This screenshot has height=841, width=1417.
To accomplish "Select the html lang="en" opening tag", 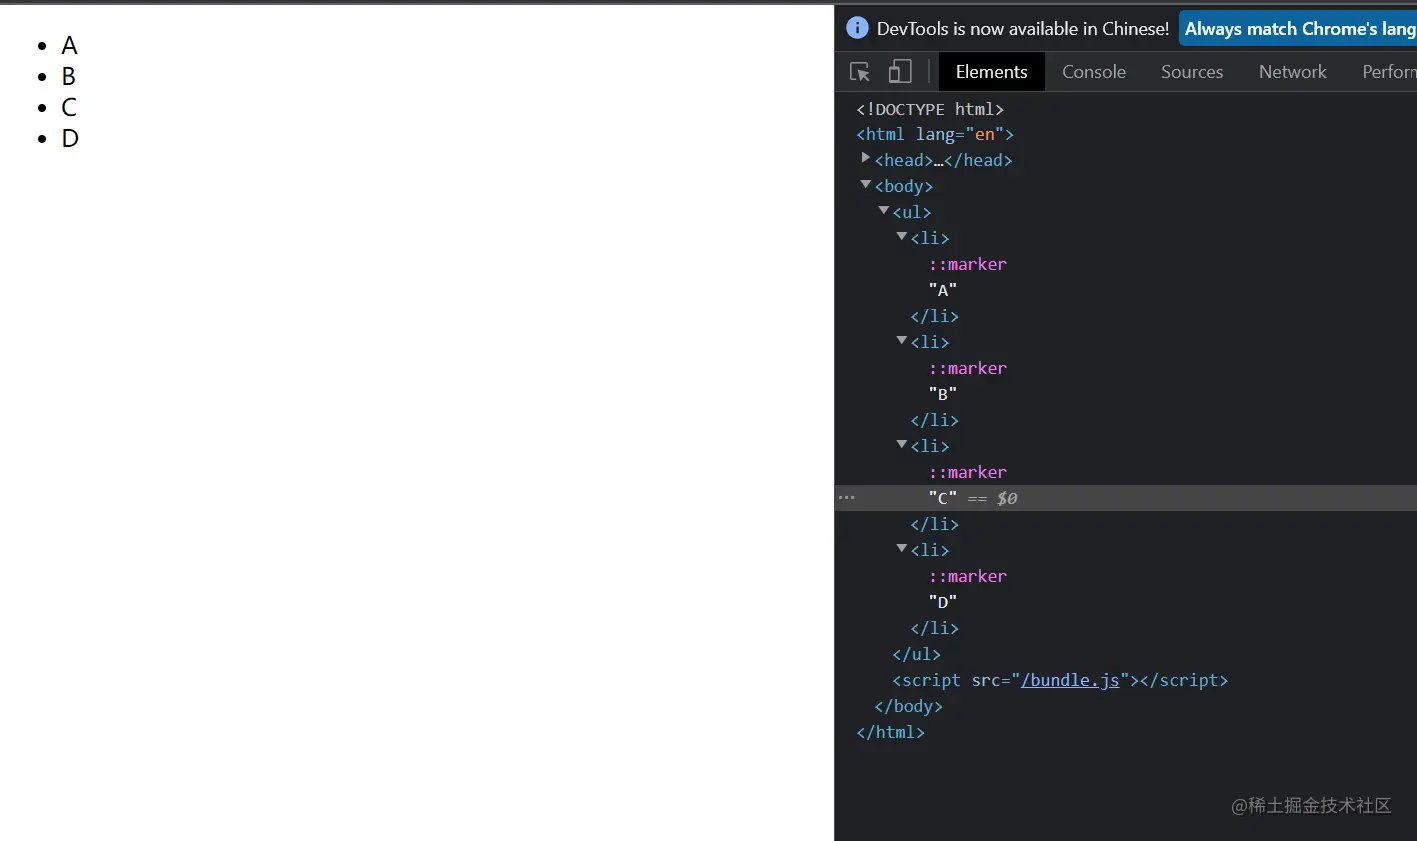I will [935, 134].
